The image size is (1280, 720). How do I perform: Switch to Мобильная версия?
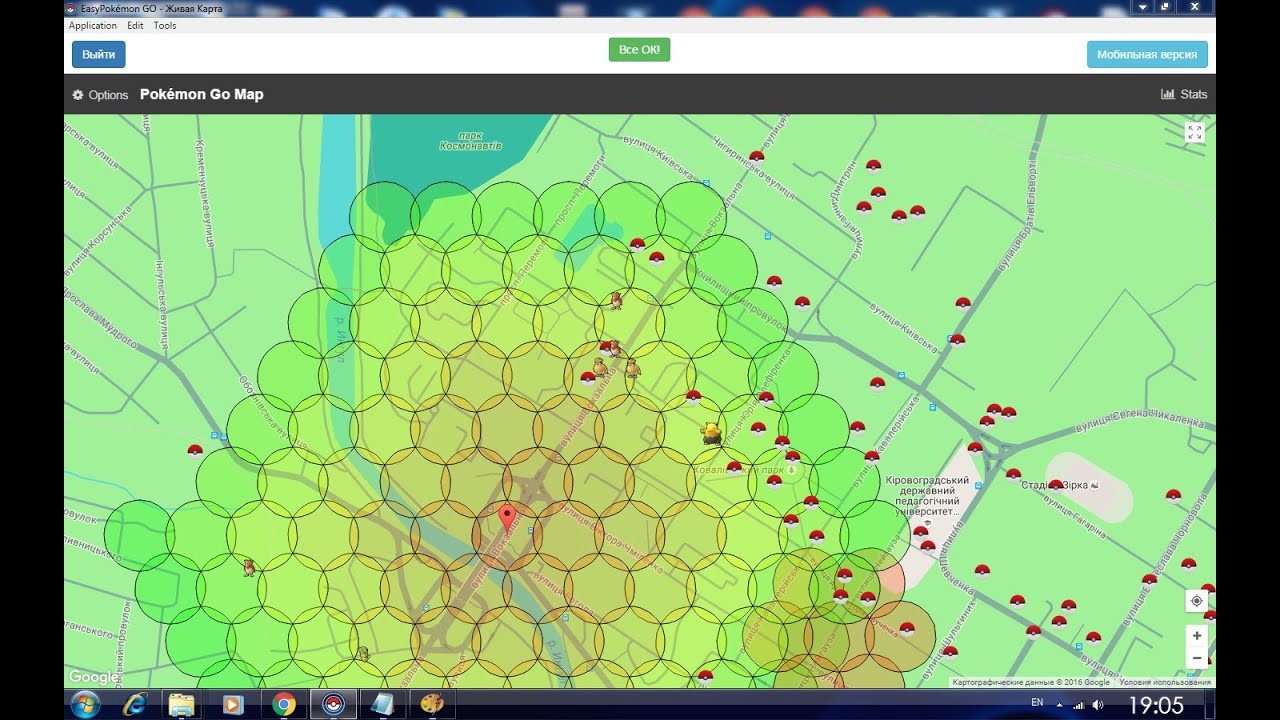(x=1147, y=54)
